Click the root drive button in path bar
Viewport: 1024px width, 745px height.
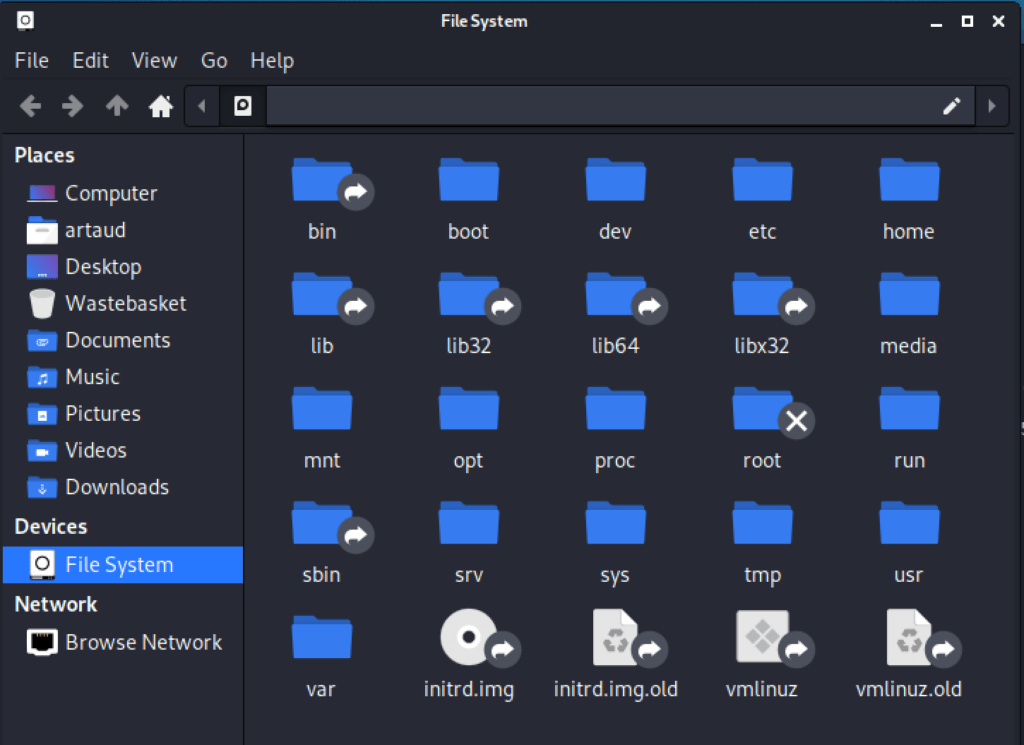click(x=243, y=106)
